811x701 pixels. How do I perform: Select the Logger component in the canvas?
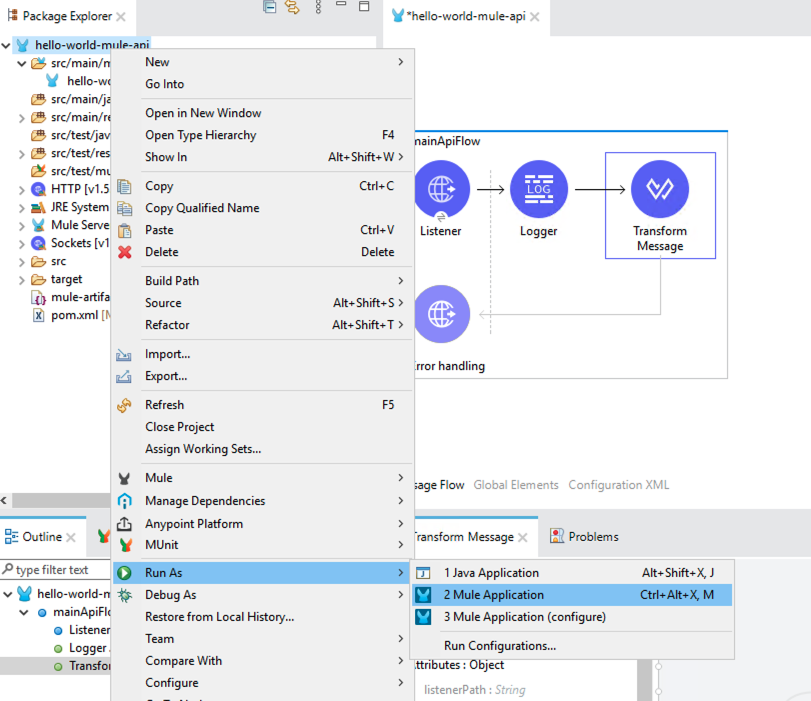point(538,189)
